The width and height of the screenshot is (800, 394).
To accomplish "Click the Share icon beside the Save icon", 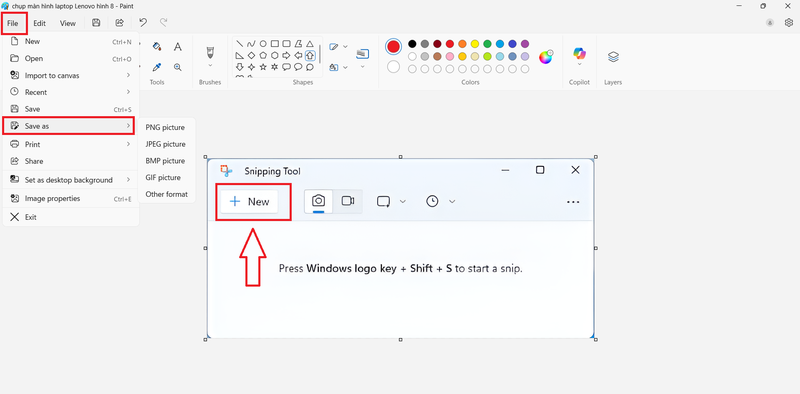I will point(119,23).
